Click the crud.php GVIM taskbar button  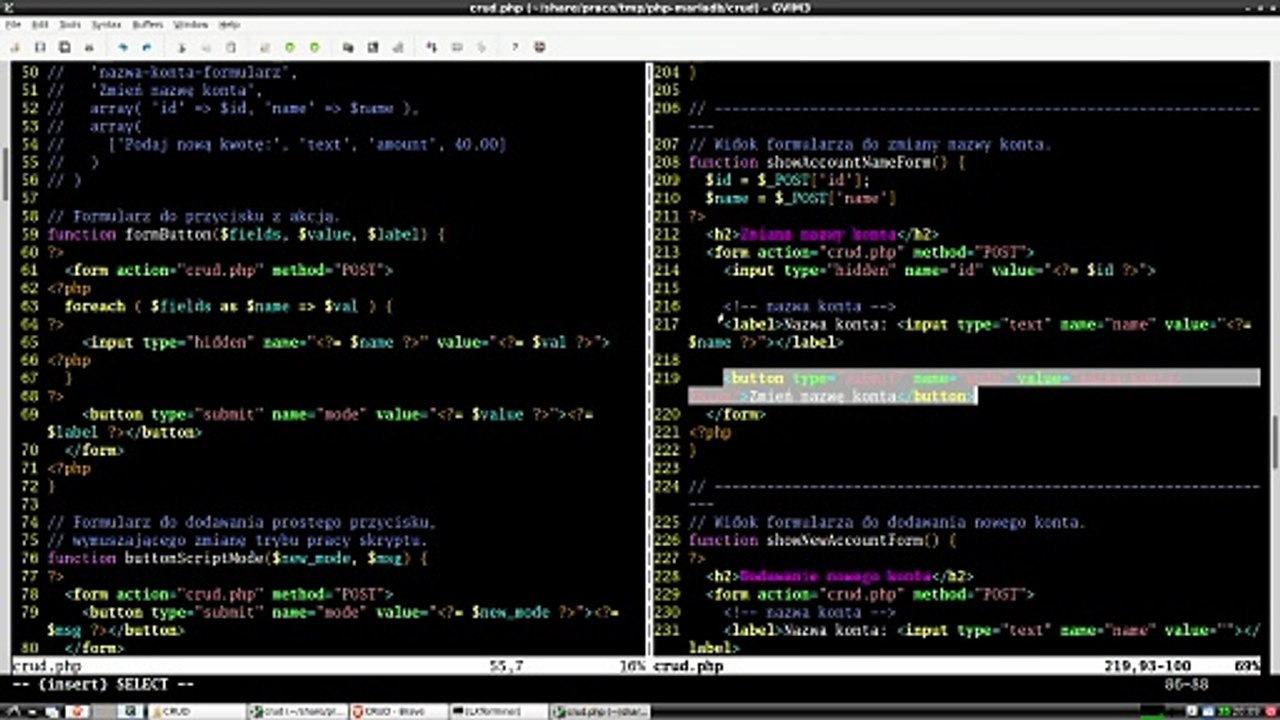click(599, 711)
